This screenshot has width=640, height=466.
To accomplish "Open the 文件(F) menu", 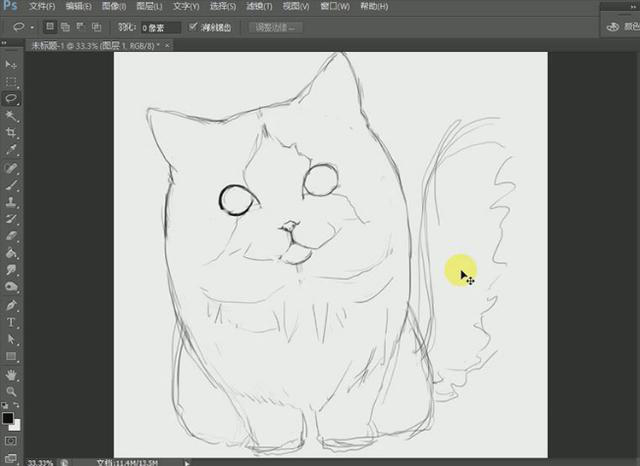I will click(43, 6).
